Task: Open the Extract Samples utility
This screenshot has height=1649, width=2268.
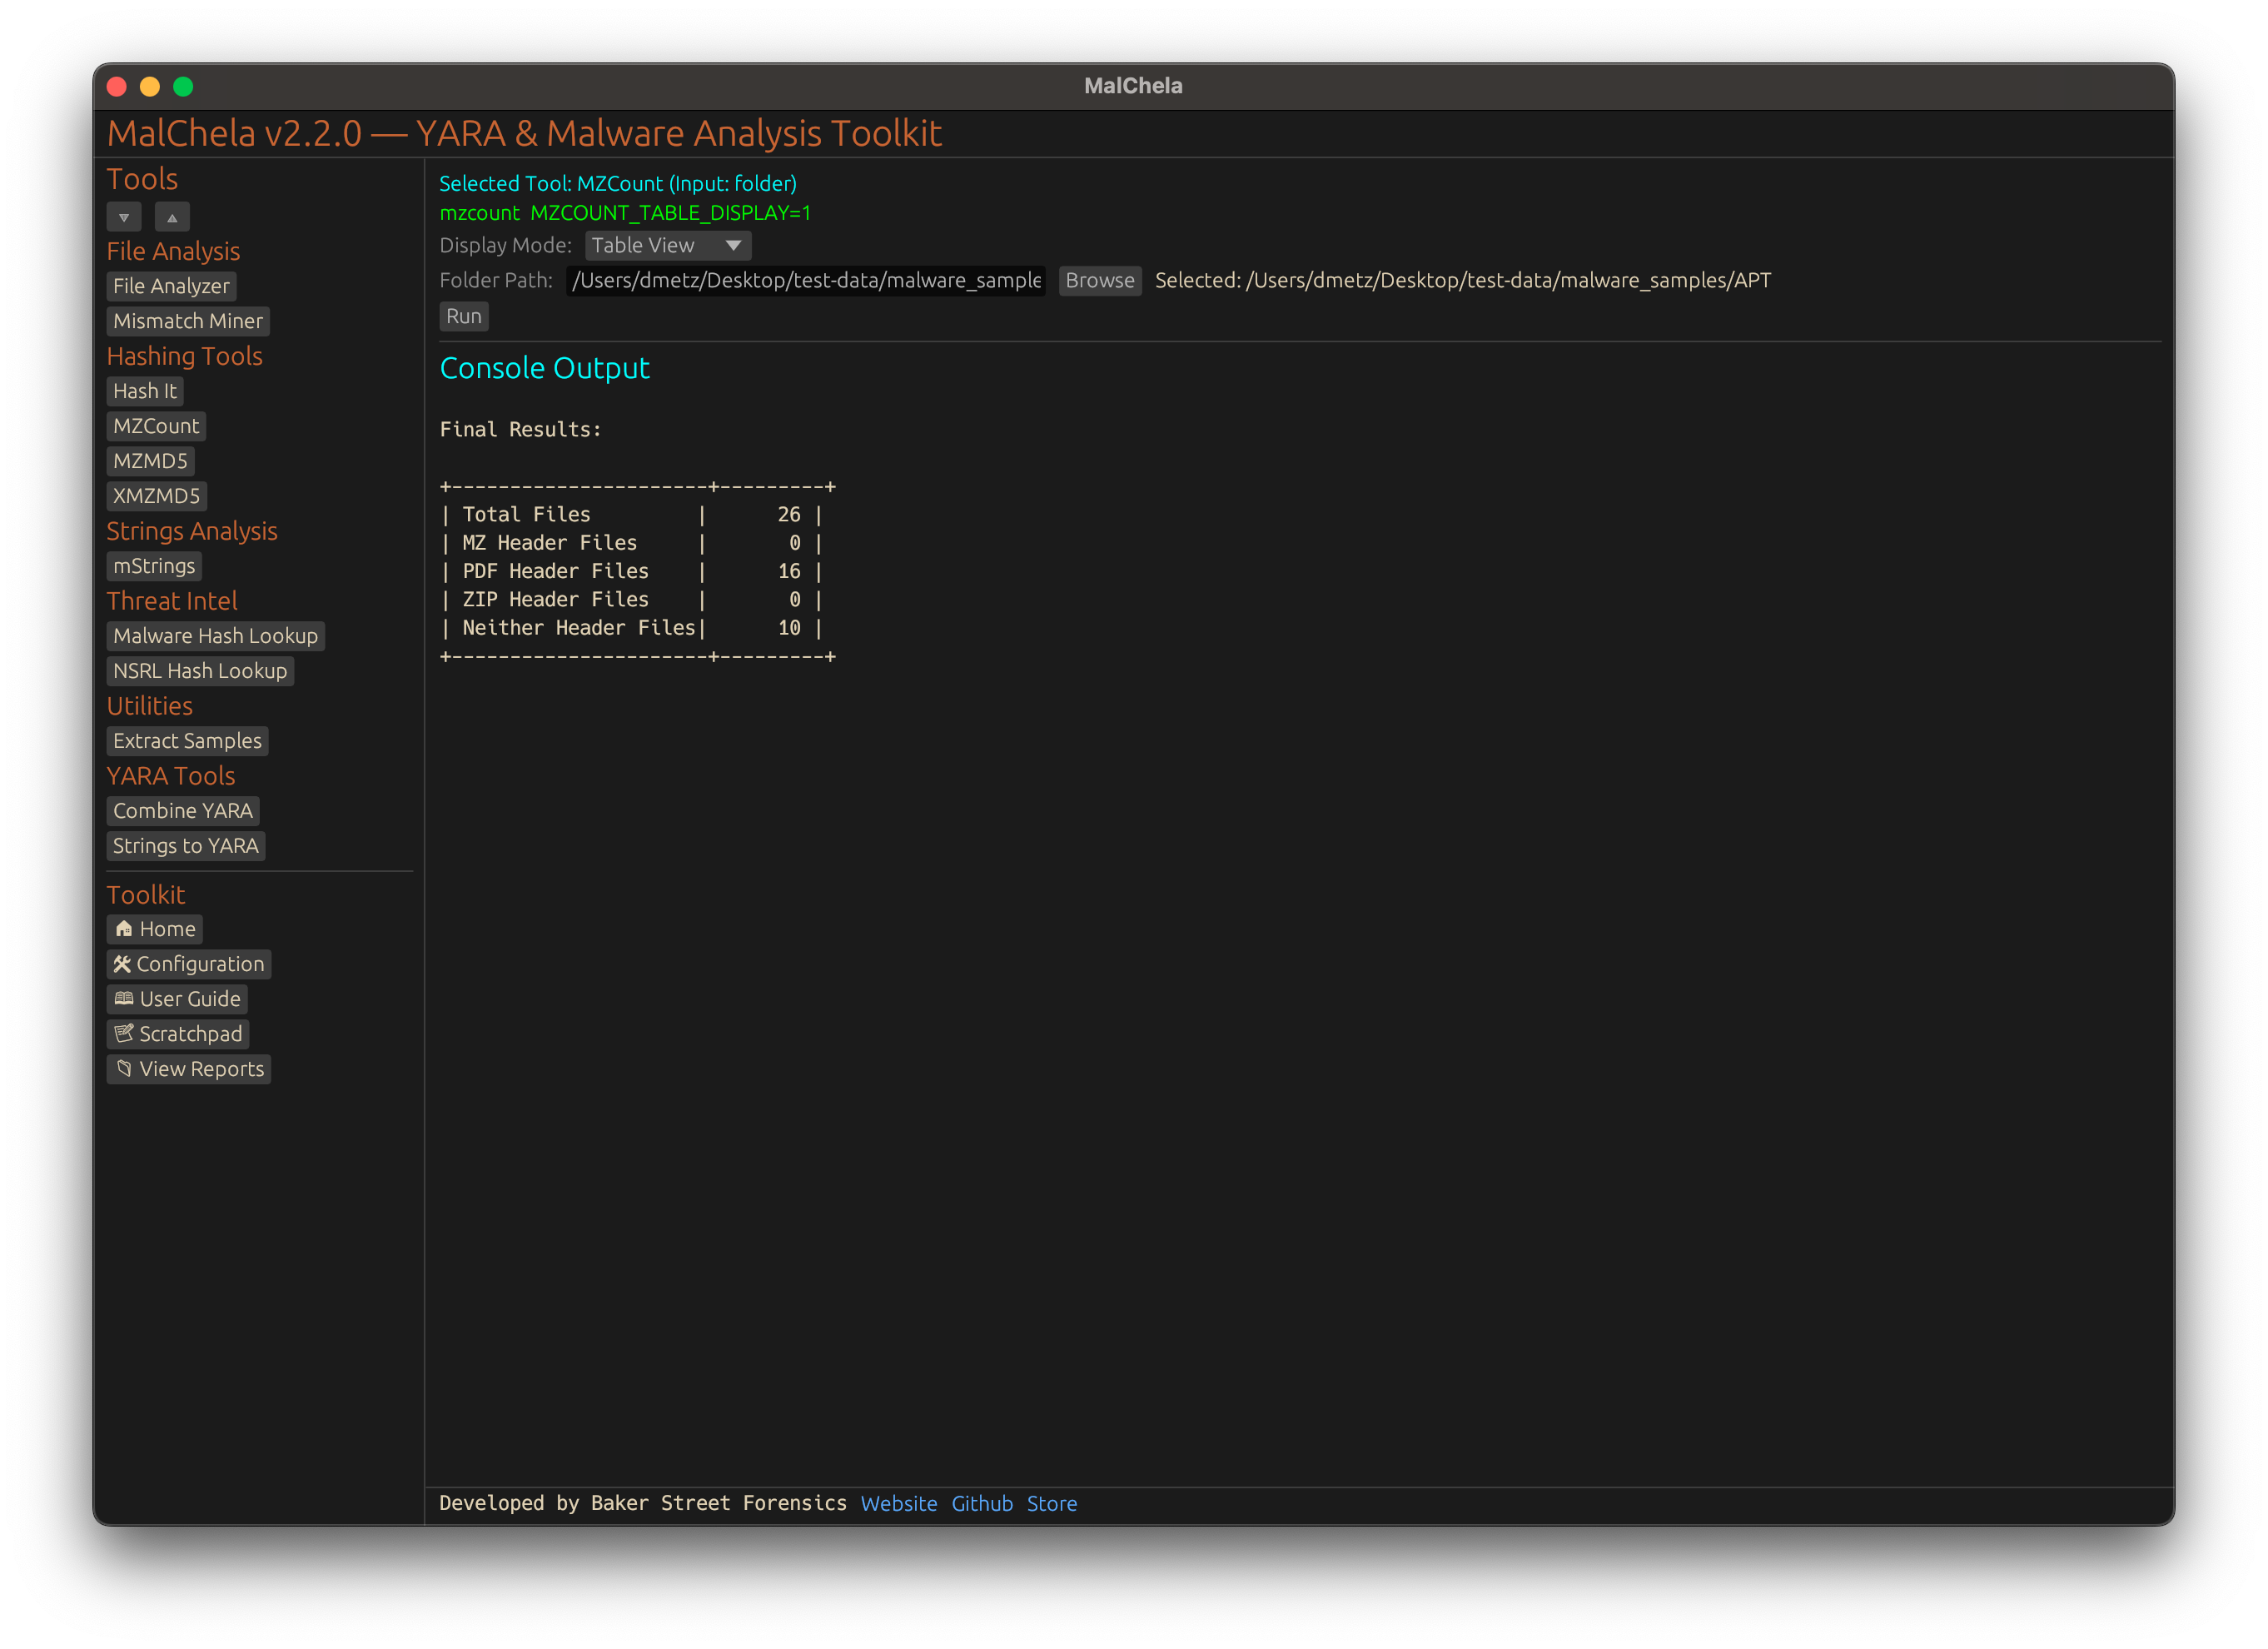Action: pyautogui.click(x=187, y=741)
